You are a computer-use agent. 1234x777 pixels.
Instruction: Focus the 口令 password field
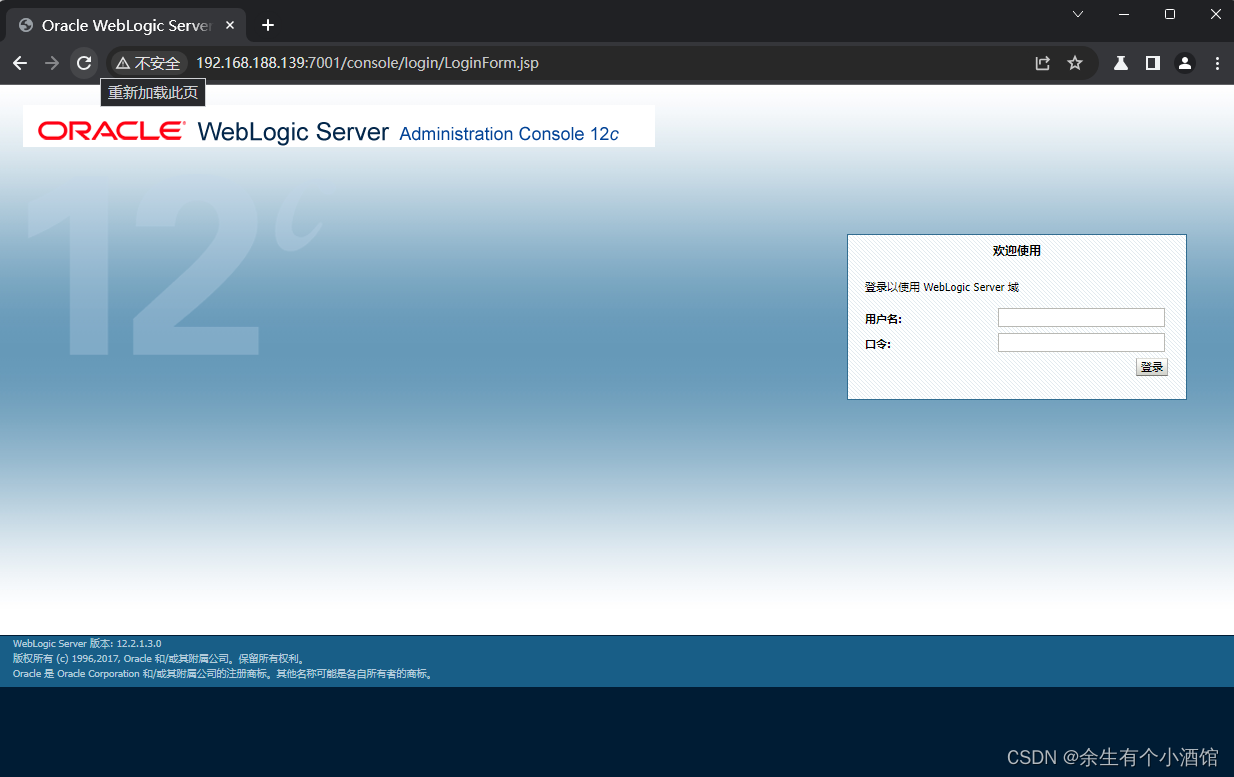[1081, 342]
